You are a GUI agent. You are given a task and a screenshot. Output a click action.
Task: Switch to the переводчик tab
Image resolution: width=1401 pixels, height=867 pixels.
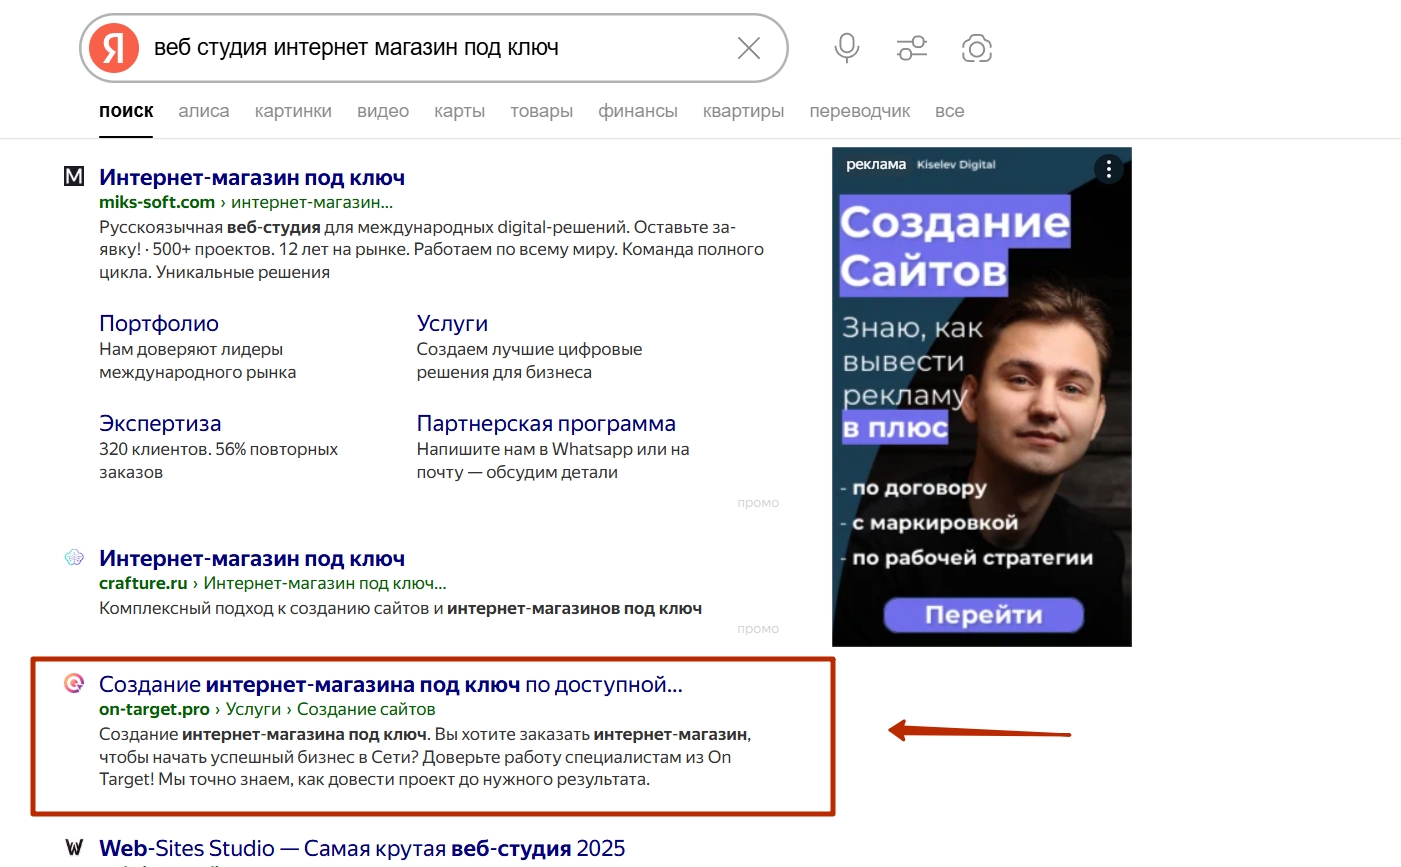tap(860, 111)
